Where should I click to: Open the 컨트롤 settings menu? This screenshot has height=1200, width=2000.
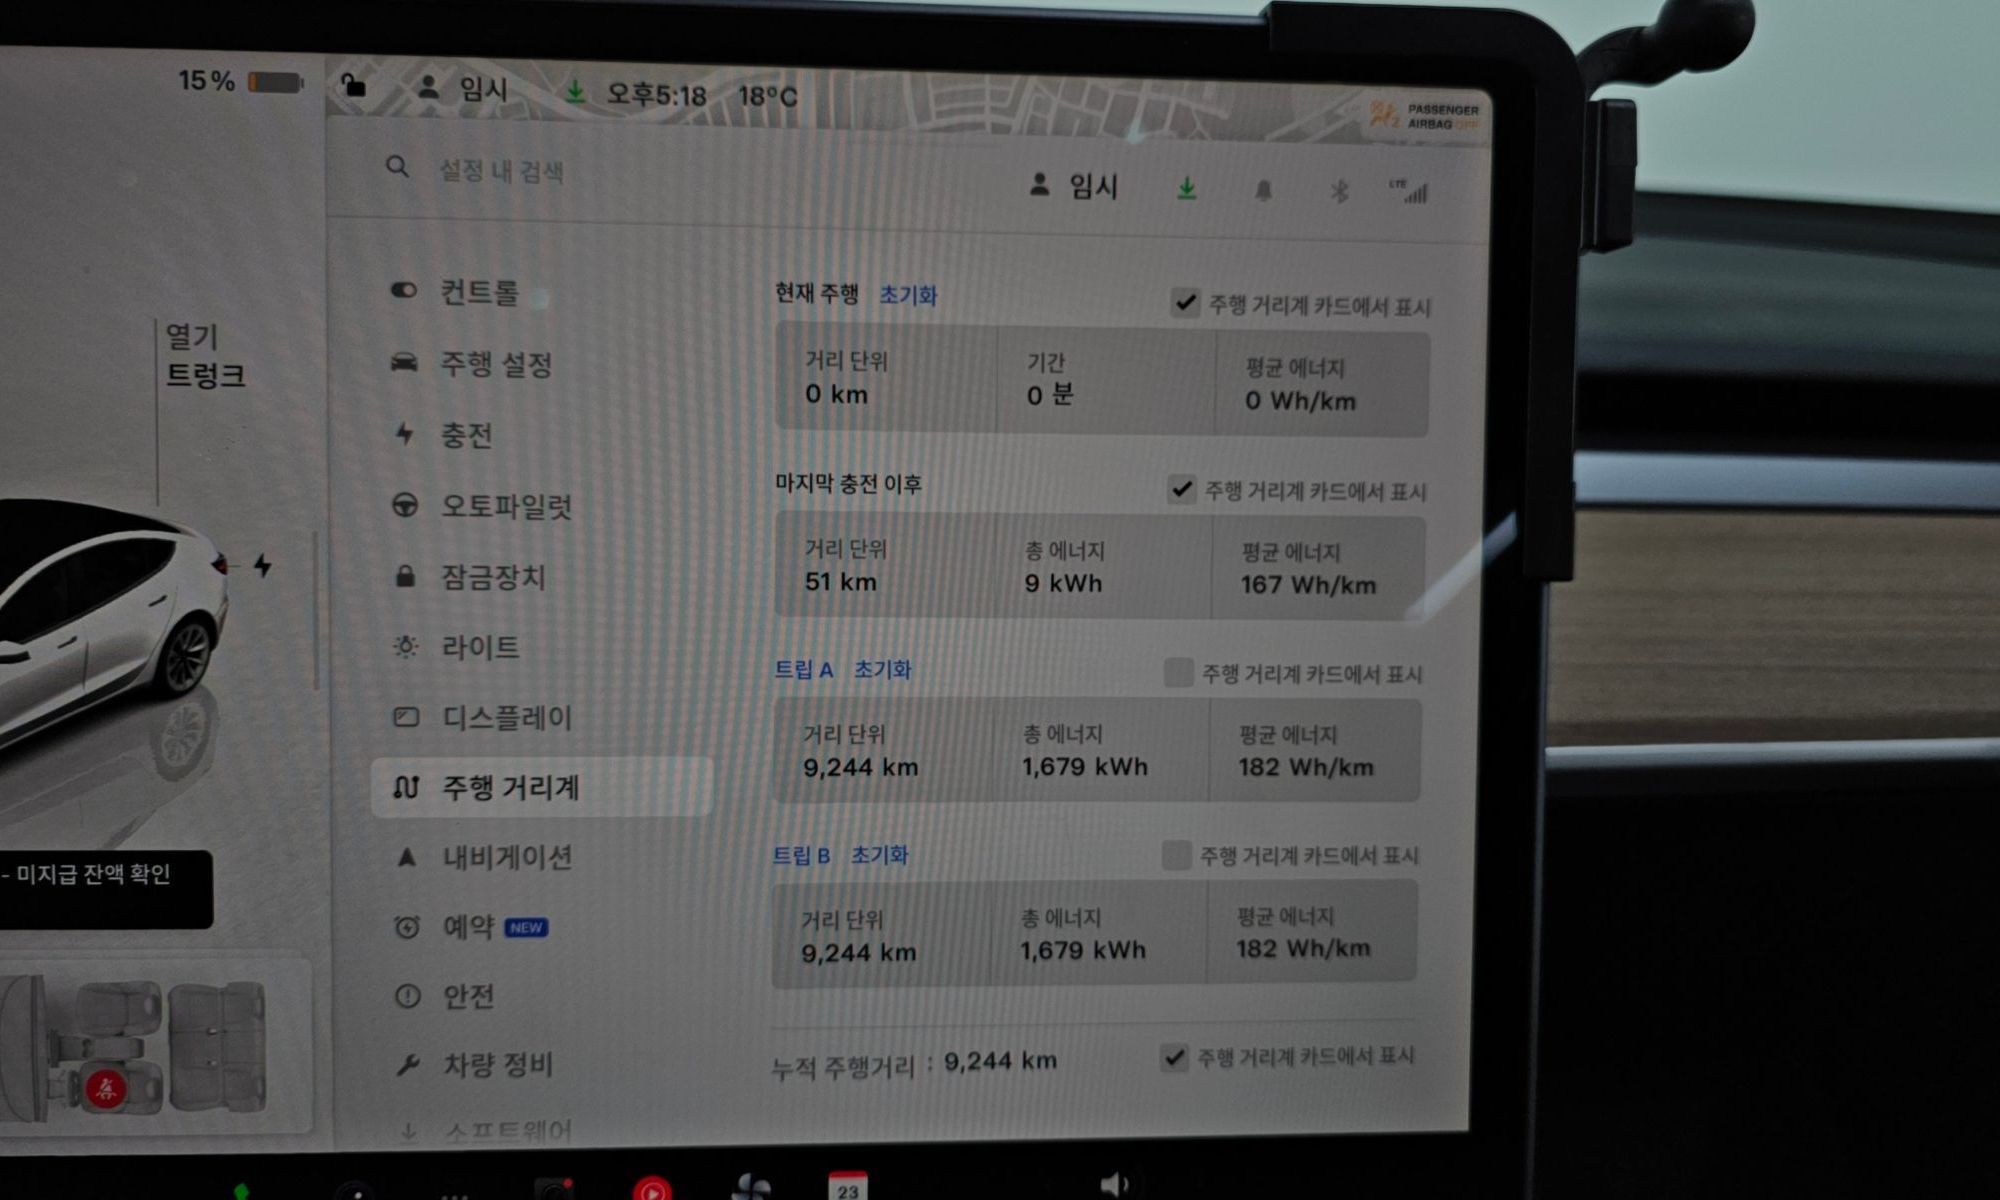click(479, 292)
